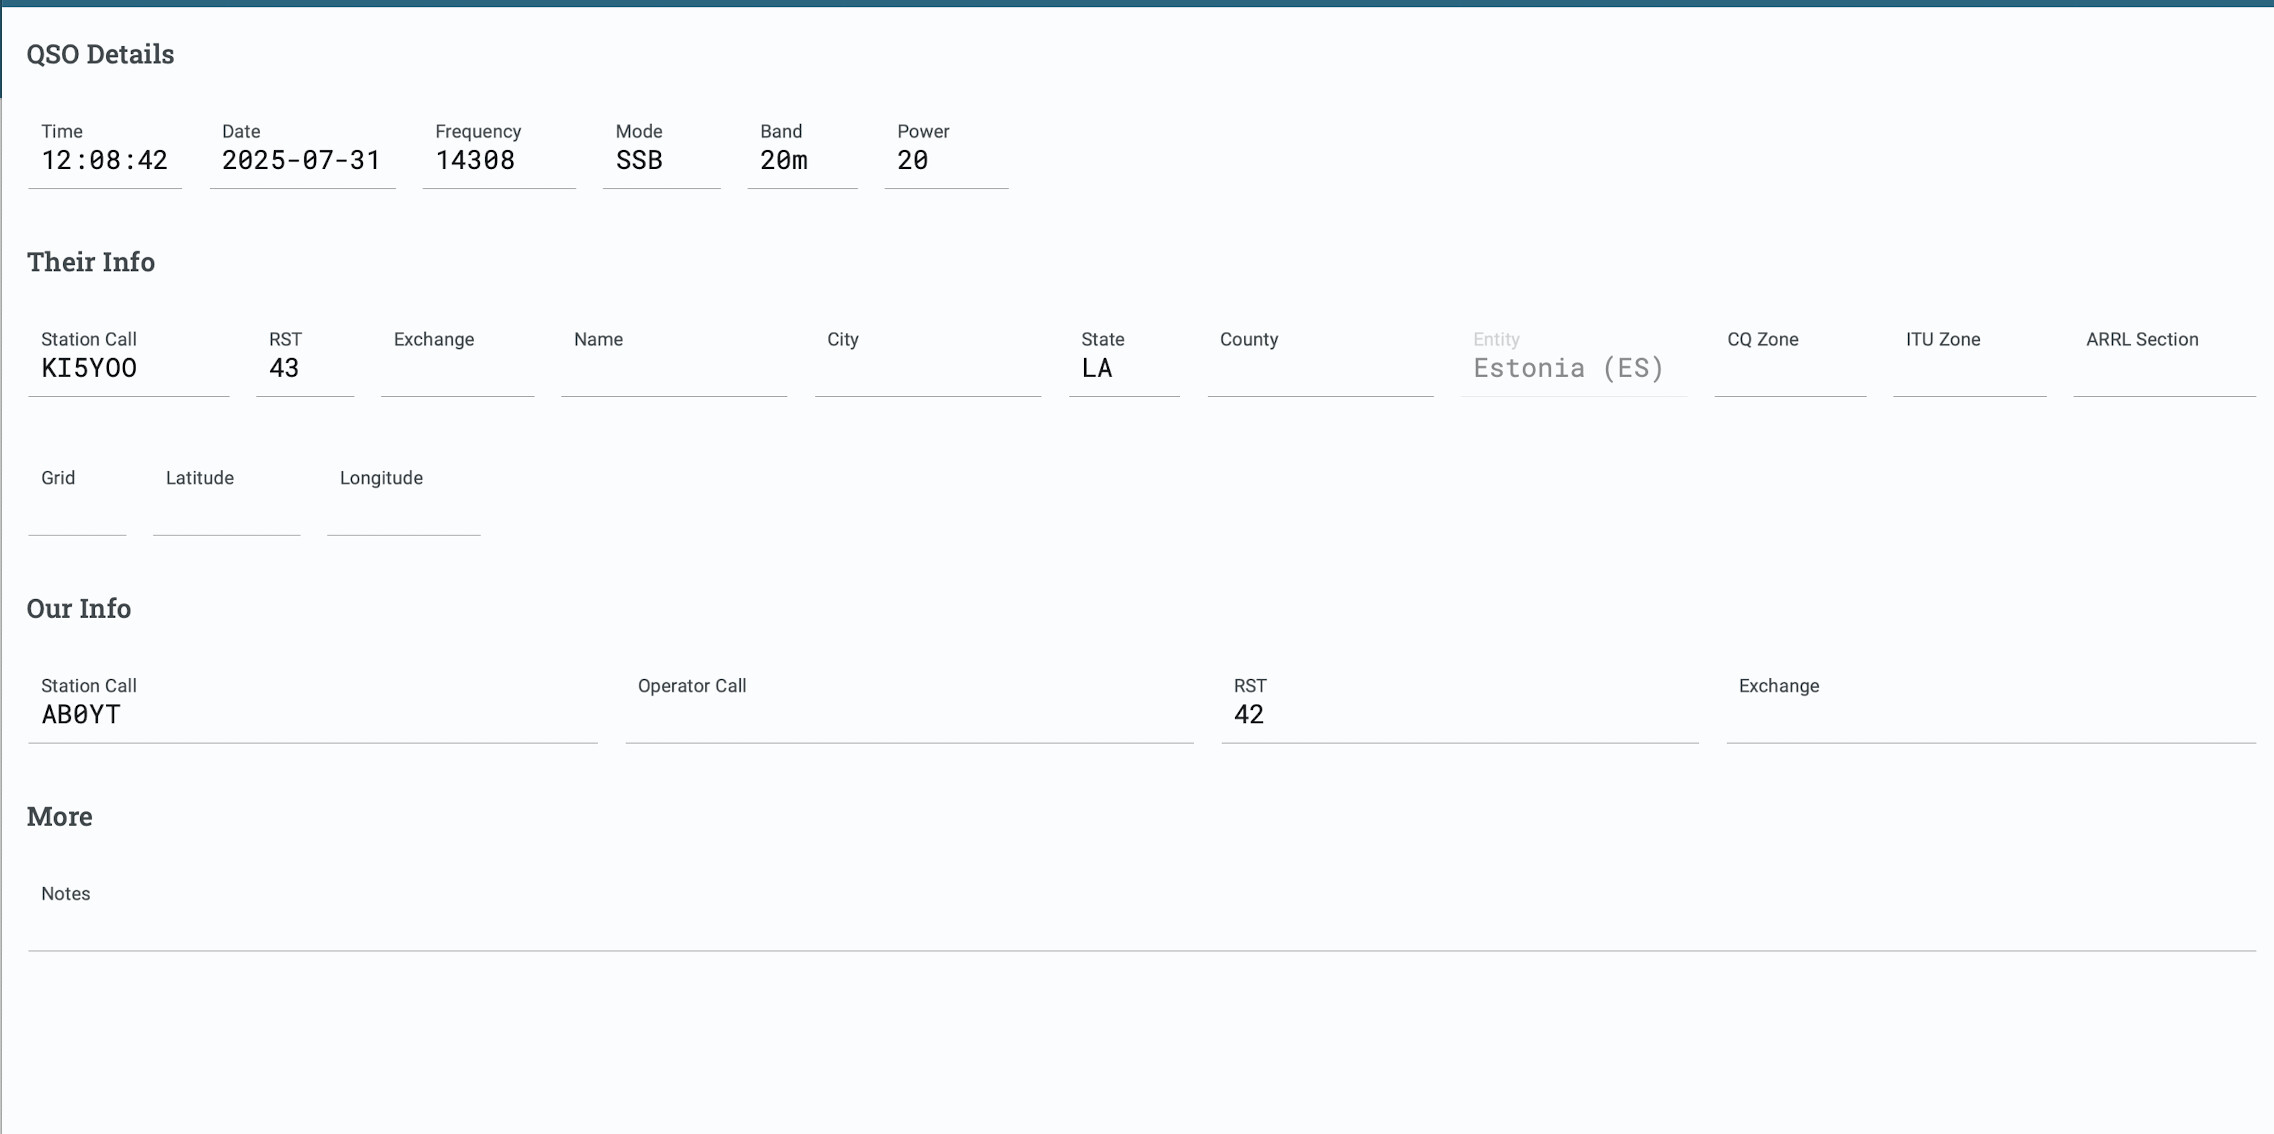Focus the Exchange field under Our Info
2274x1134 pixels.
pyautogui.click(x=1991, y=707)
